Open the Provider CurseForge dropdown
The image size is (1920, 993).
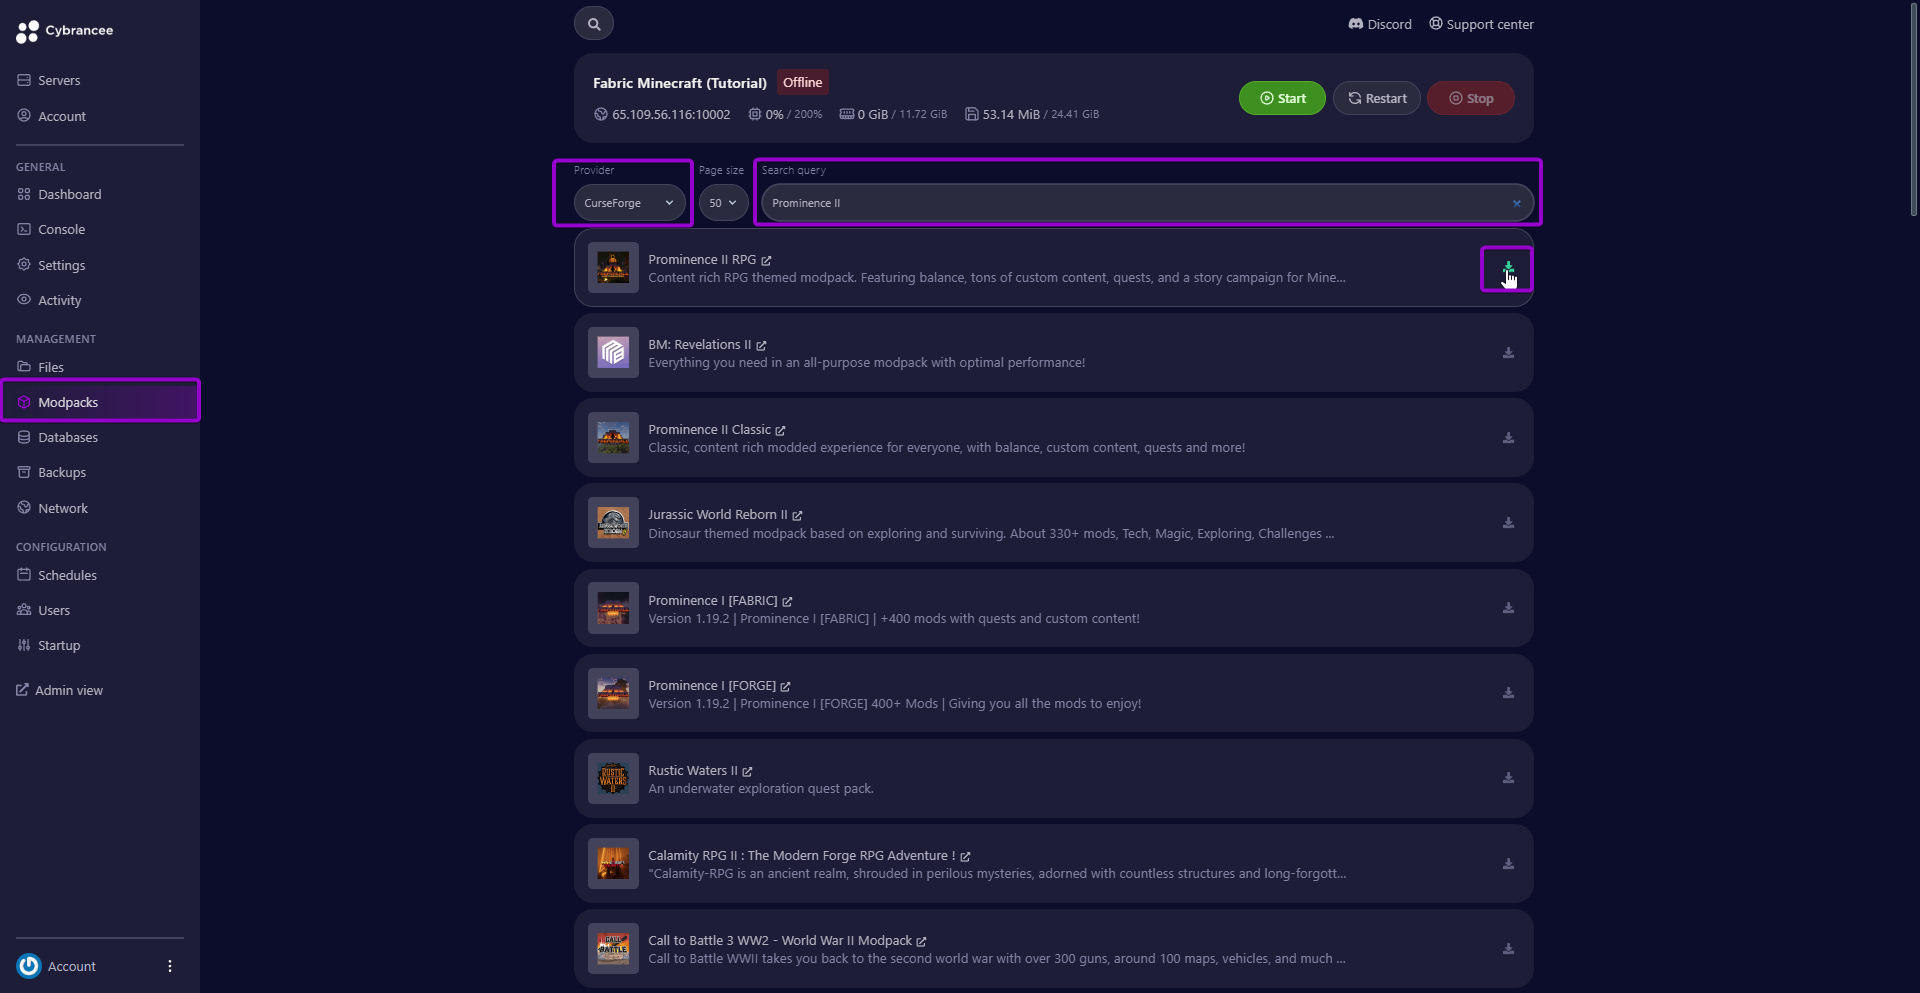(629, 203)
